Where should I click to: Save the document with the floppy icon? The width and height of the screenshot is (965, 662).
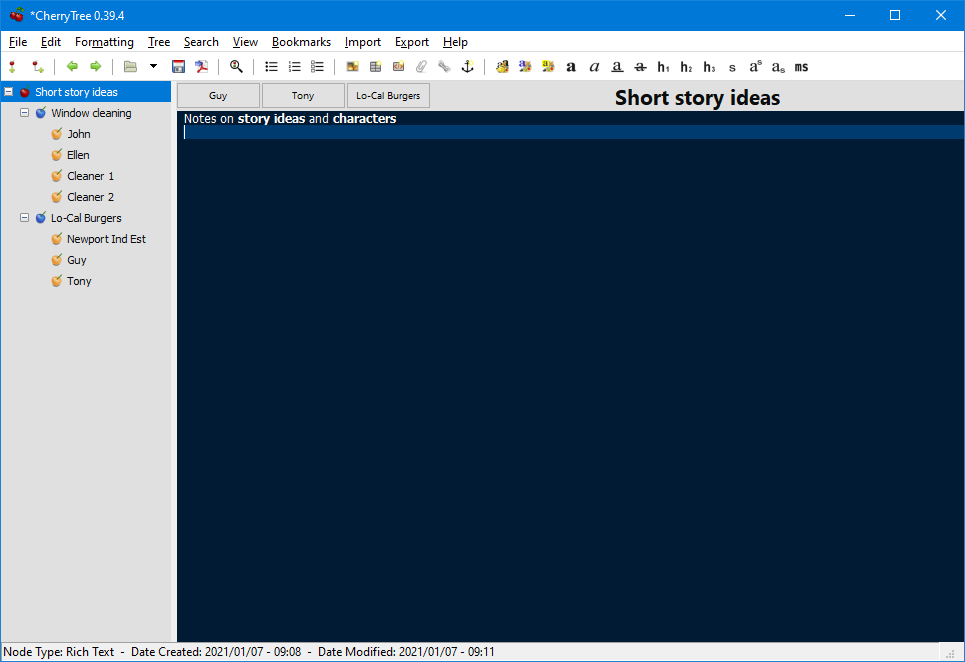(x=178, y=66)
